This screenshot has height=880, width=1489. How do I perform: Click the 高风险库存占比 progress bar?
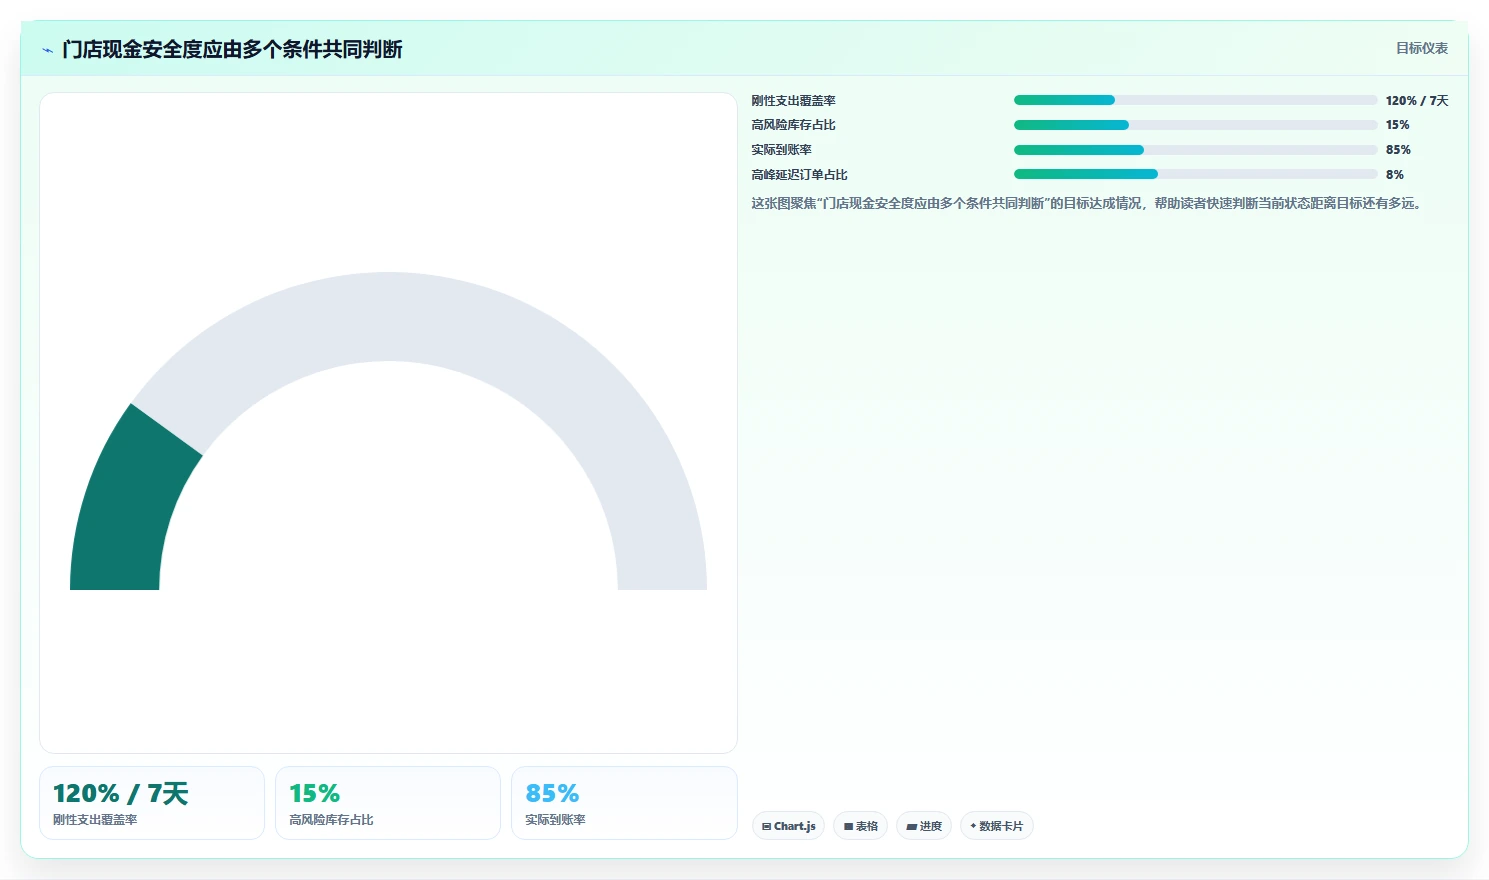tap(1196, 125)
